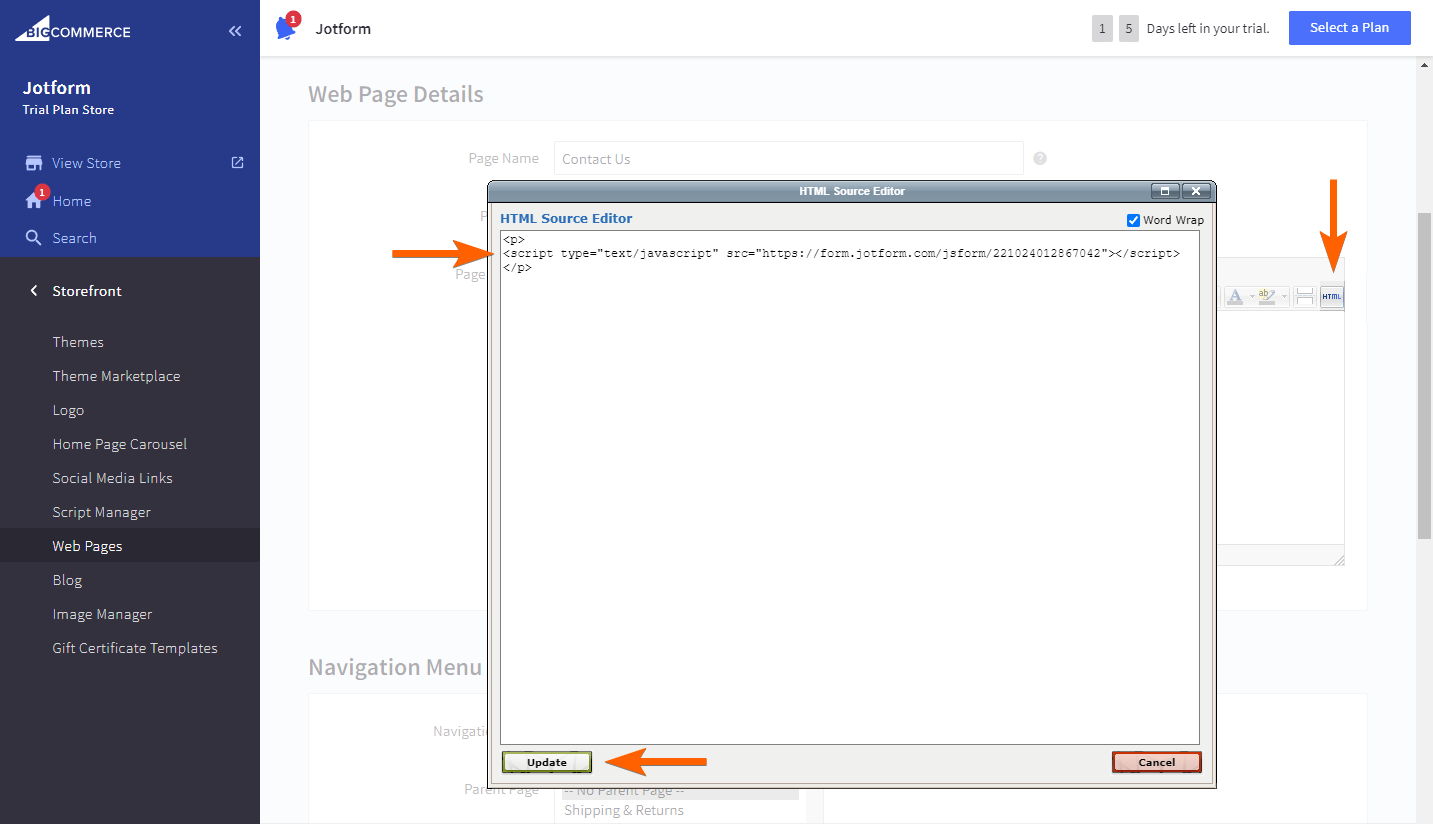Click the Jotform store name in the sidebar
1433x824 pixels.
pos(57,87)
